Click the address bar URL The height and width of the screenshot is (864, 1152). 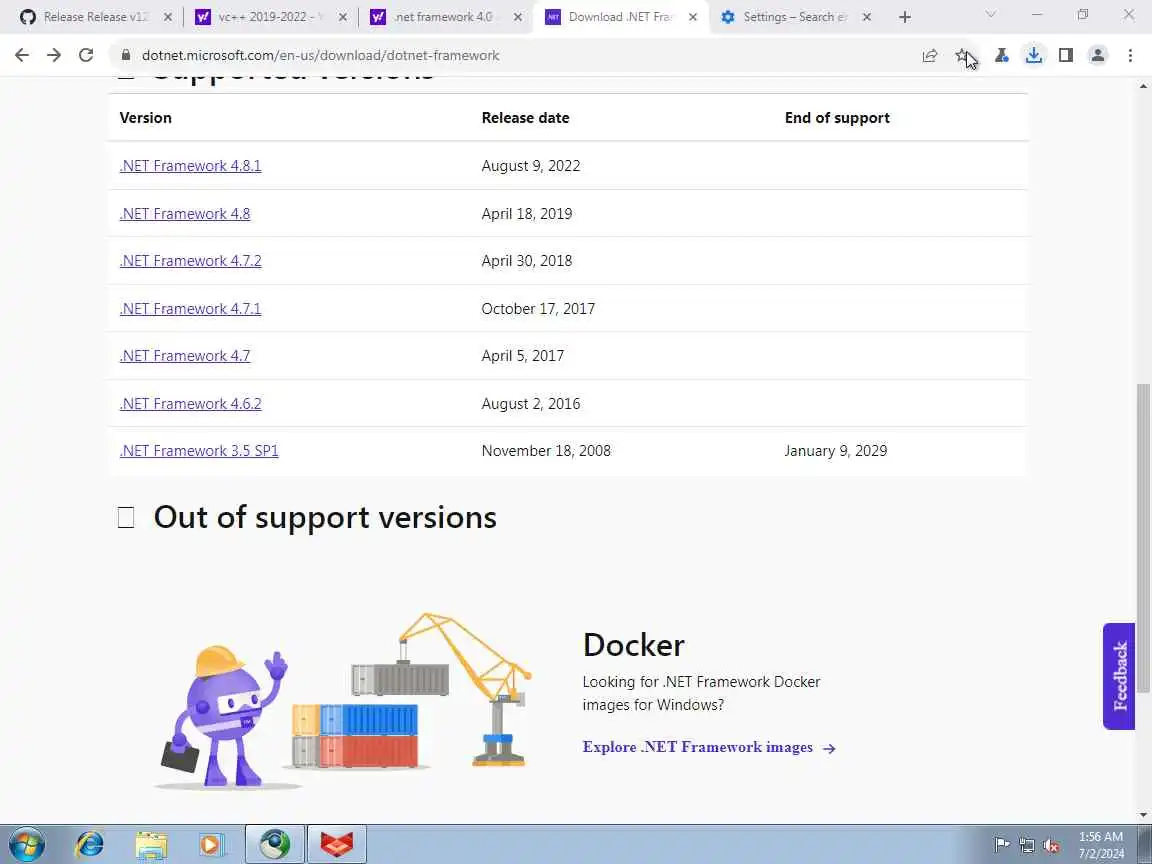coord(320,55)
